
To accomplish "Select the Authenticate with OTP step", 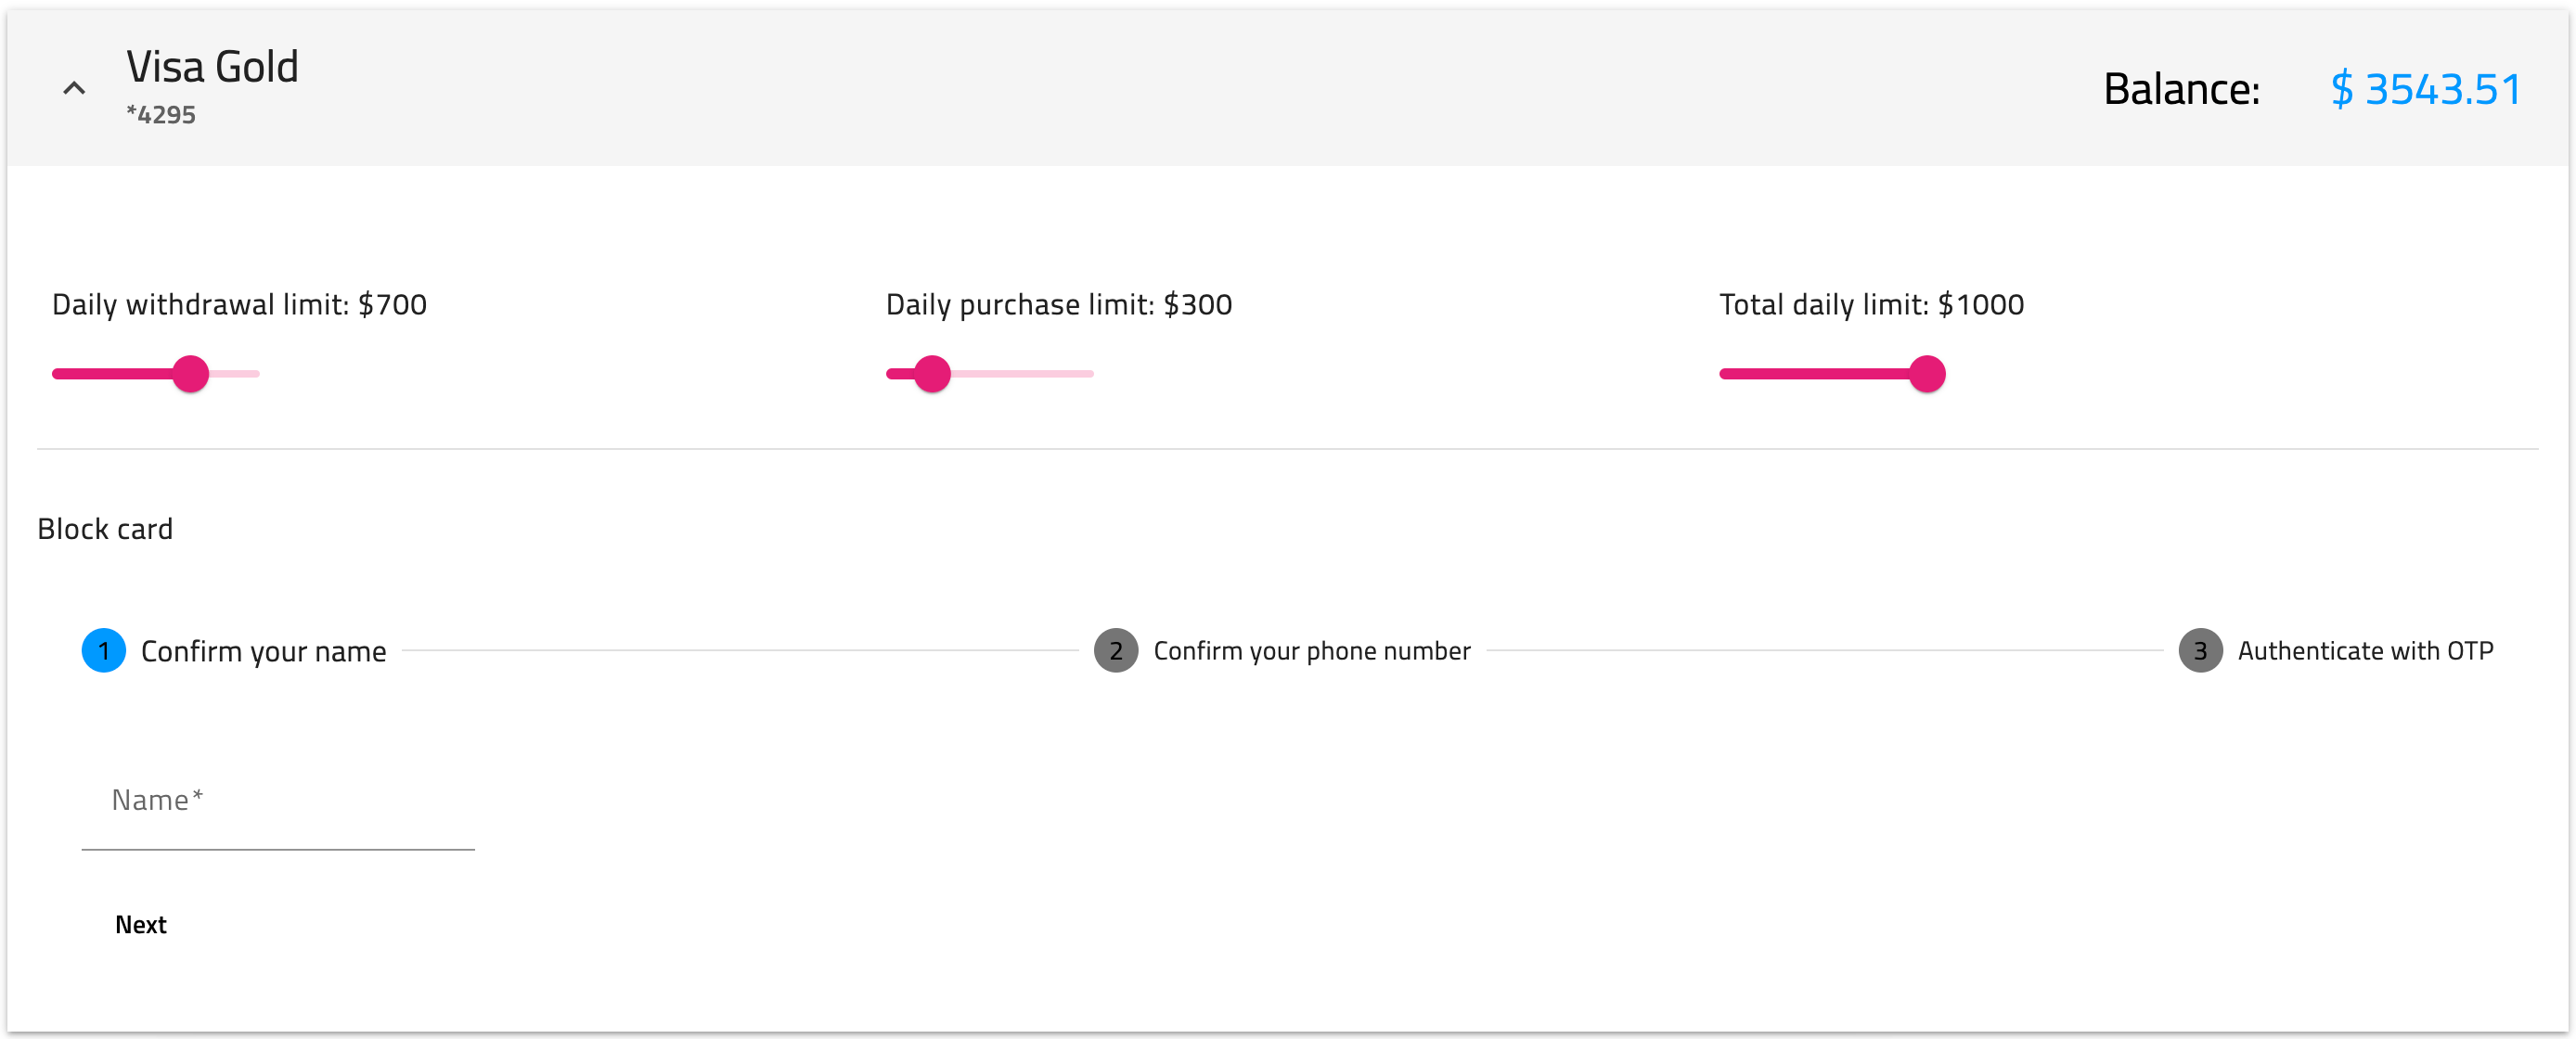I will [x=2364, y=651].
